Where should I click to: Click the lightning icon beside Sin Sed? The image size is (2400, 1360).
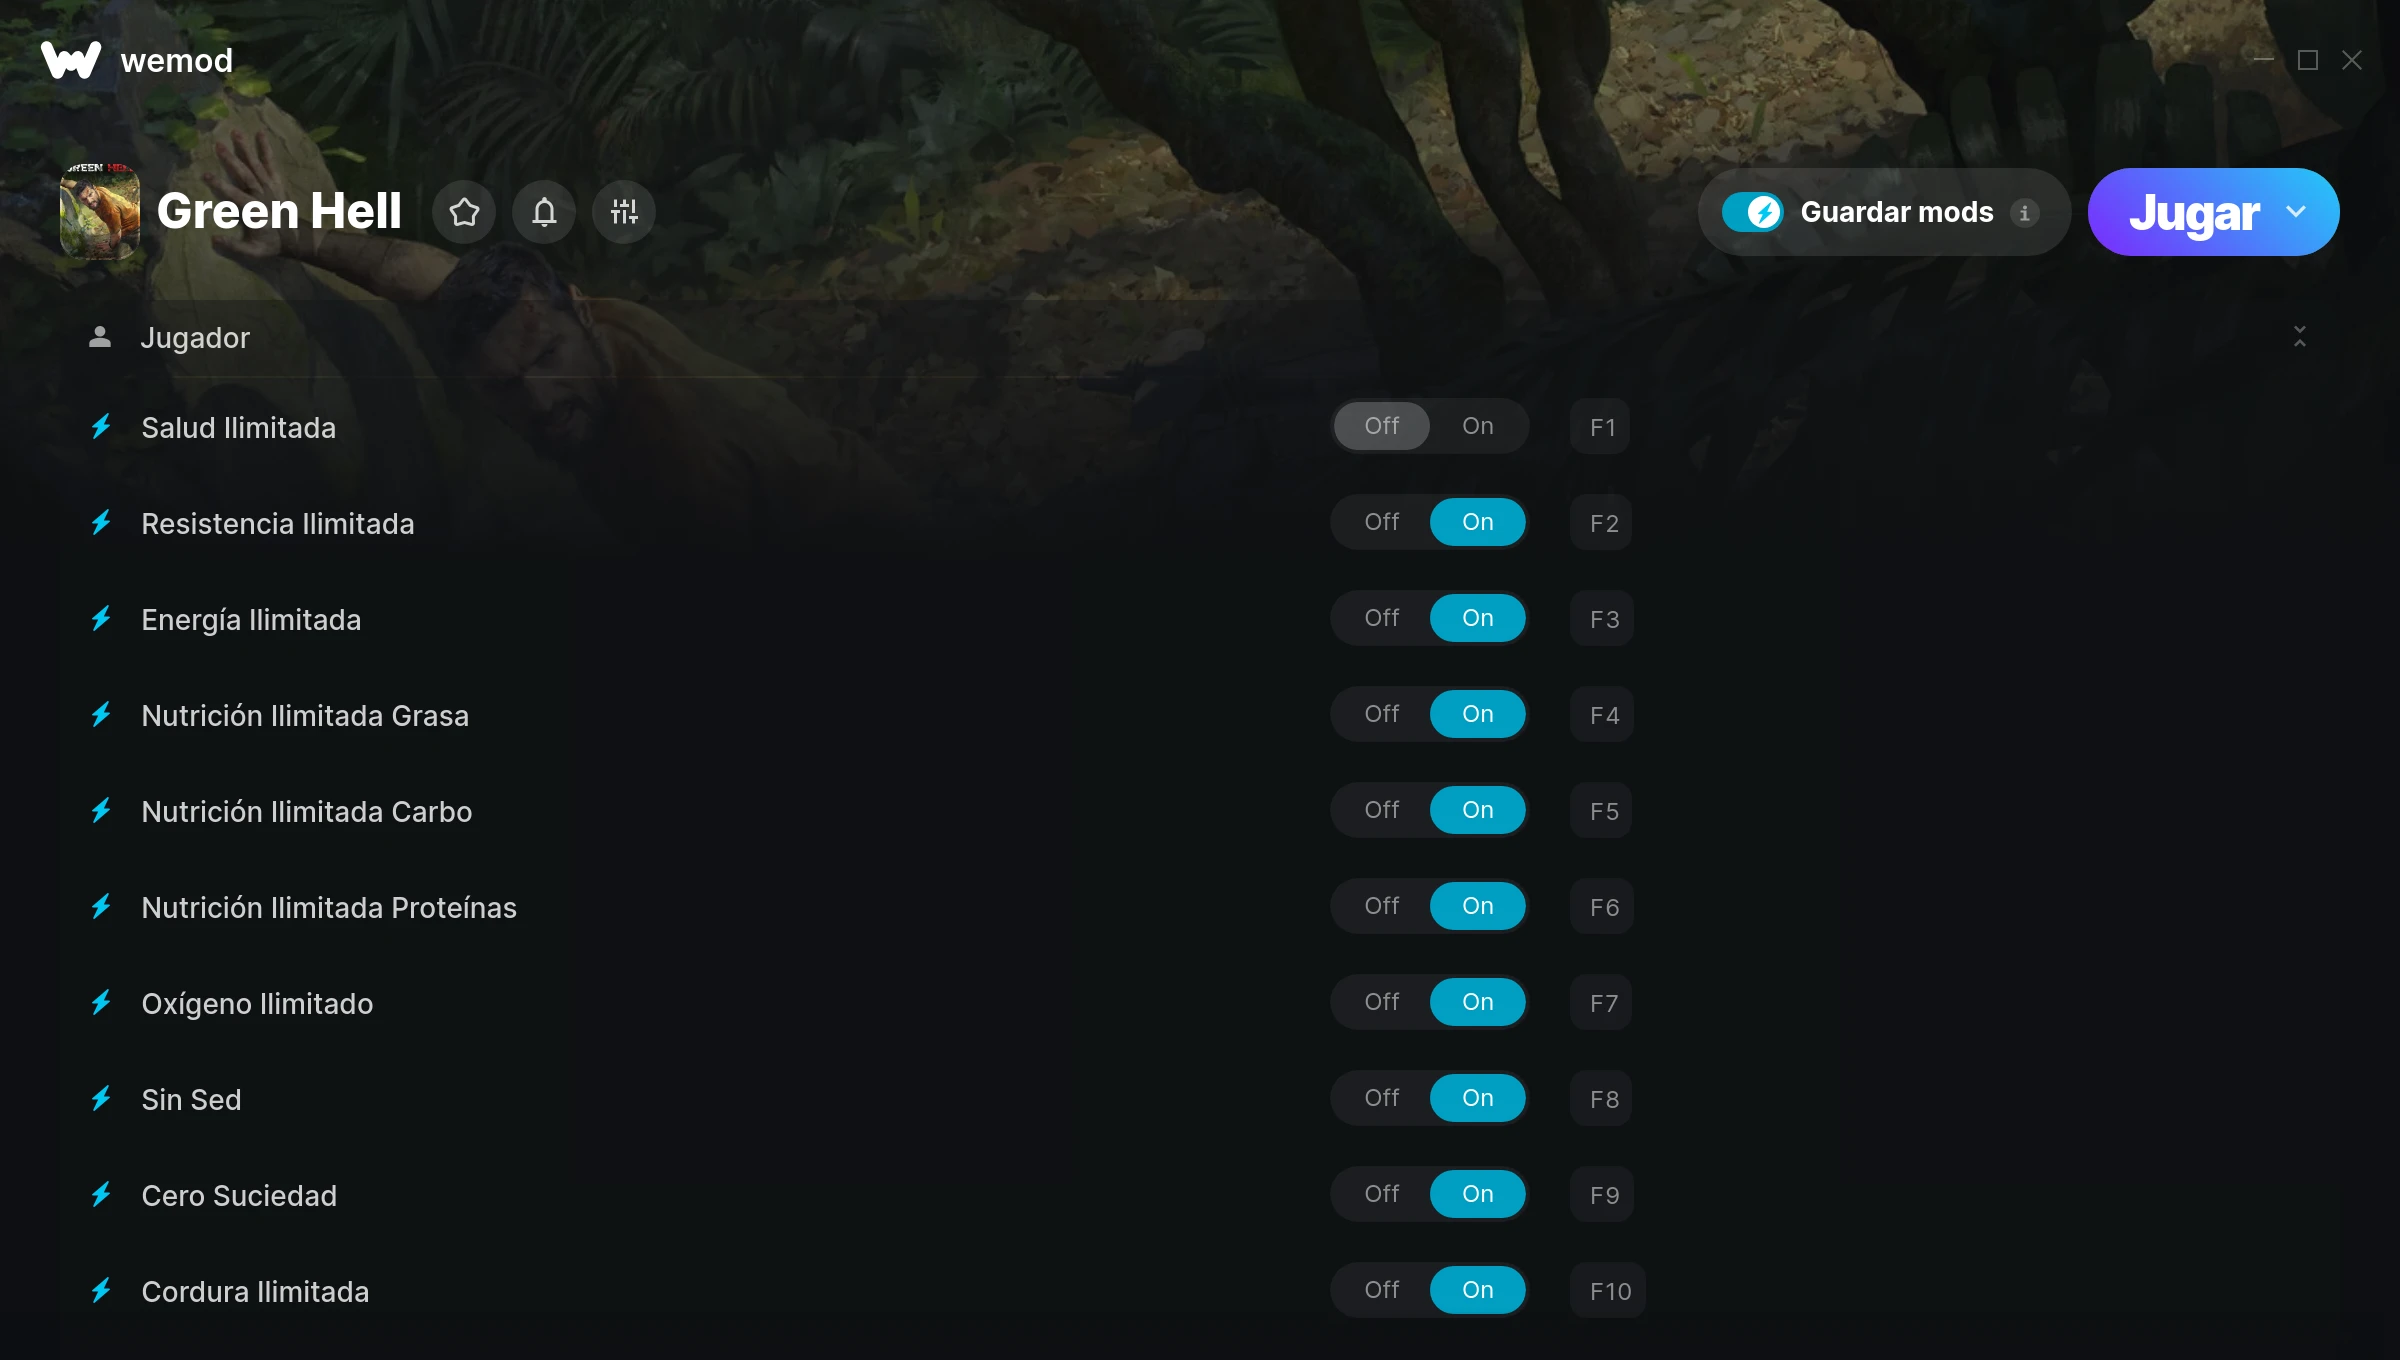[101, 1099]
